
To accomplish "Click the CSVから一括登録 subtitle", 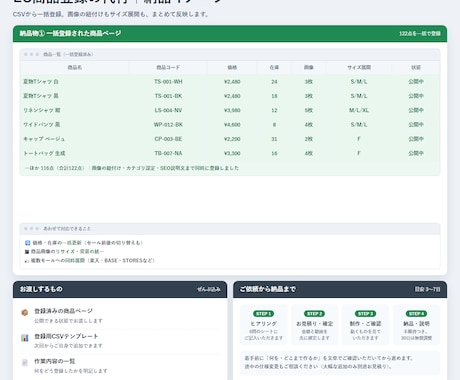I will 111,14.
